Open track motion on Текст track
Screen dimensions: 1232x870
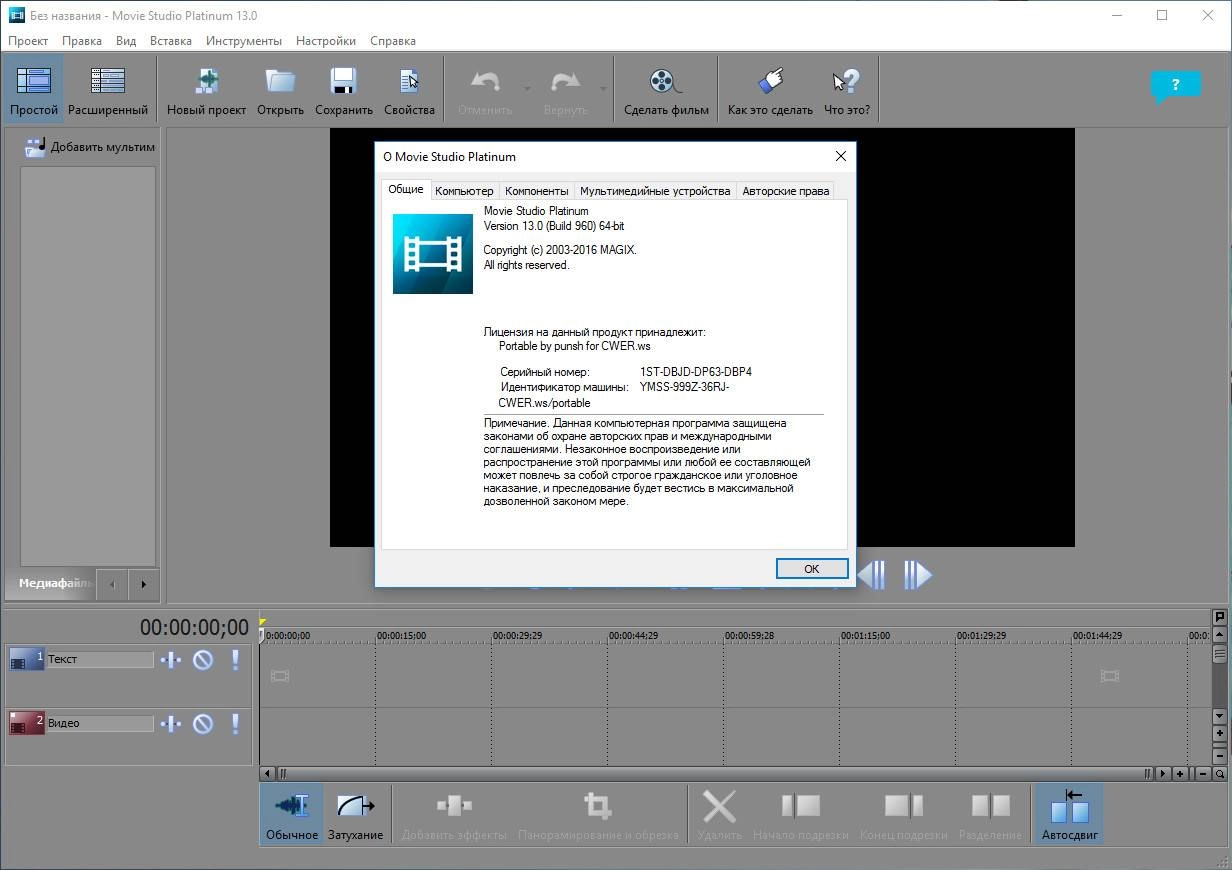tap(171, 659)
